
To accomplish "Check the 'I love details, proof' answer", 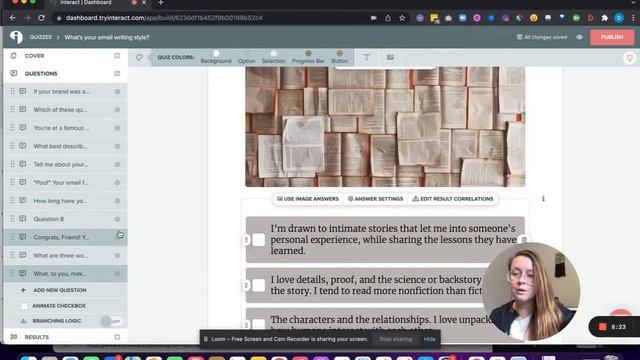I will pyautogui.click(x=259, y=285).
